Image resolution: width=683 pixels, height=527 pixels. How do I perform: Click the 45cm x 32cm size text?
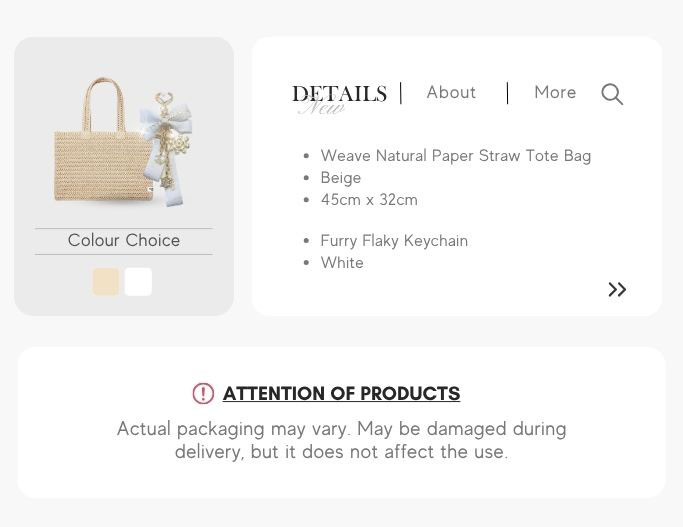click(x=369, y=199)
